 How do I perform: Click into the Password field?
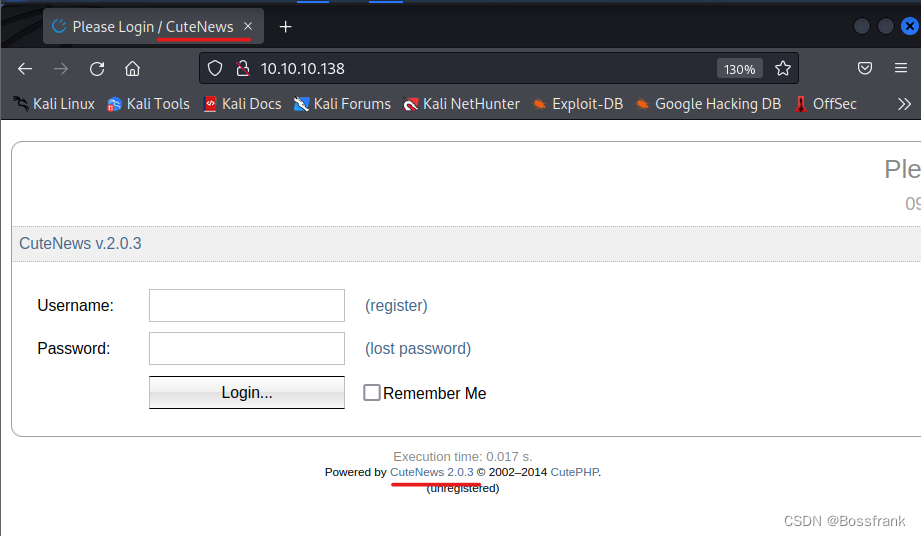tap(247, 349)
